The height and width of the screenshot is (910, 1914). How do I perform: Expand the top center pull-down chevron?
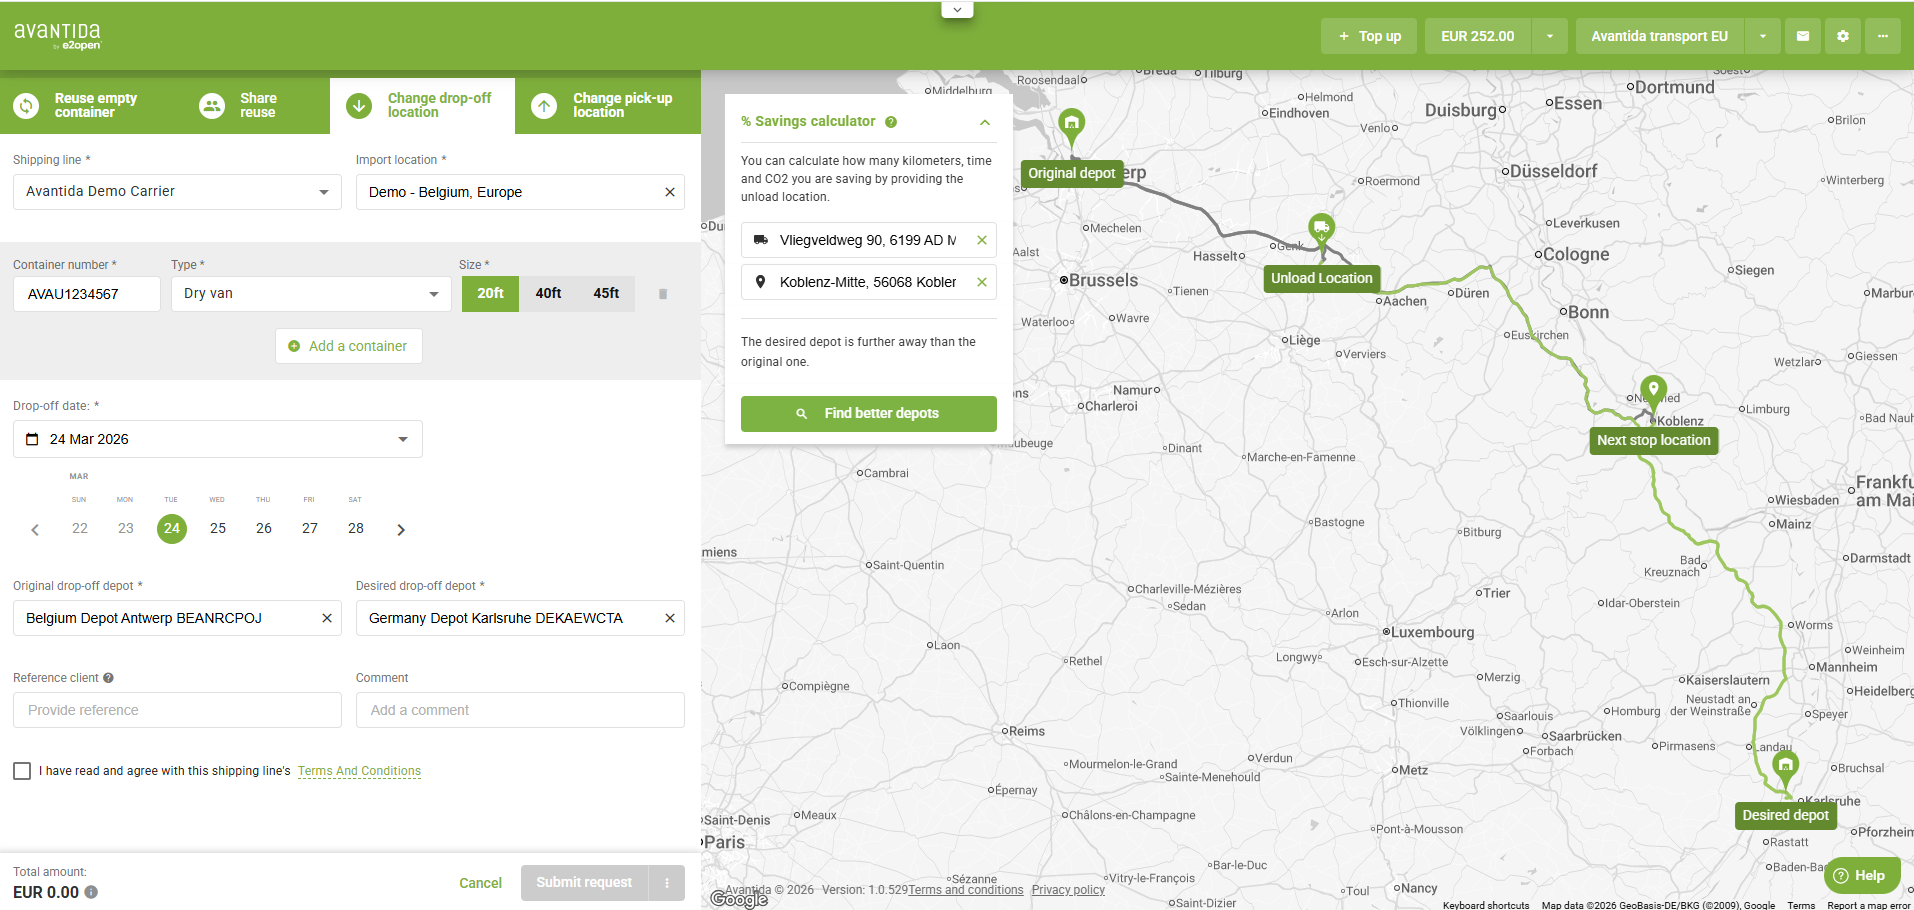[x=957, y=9]
